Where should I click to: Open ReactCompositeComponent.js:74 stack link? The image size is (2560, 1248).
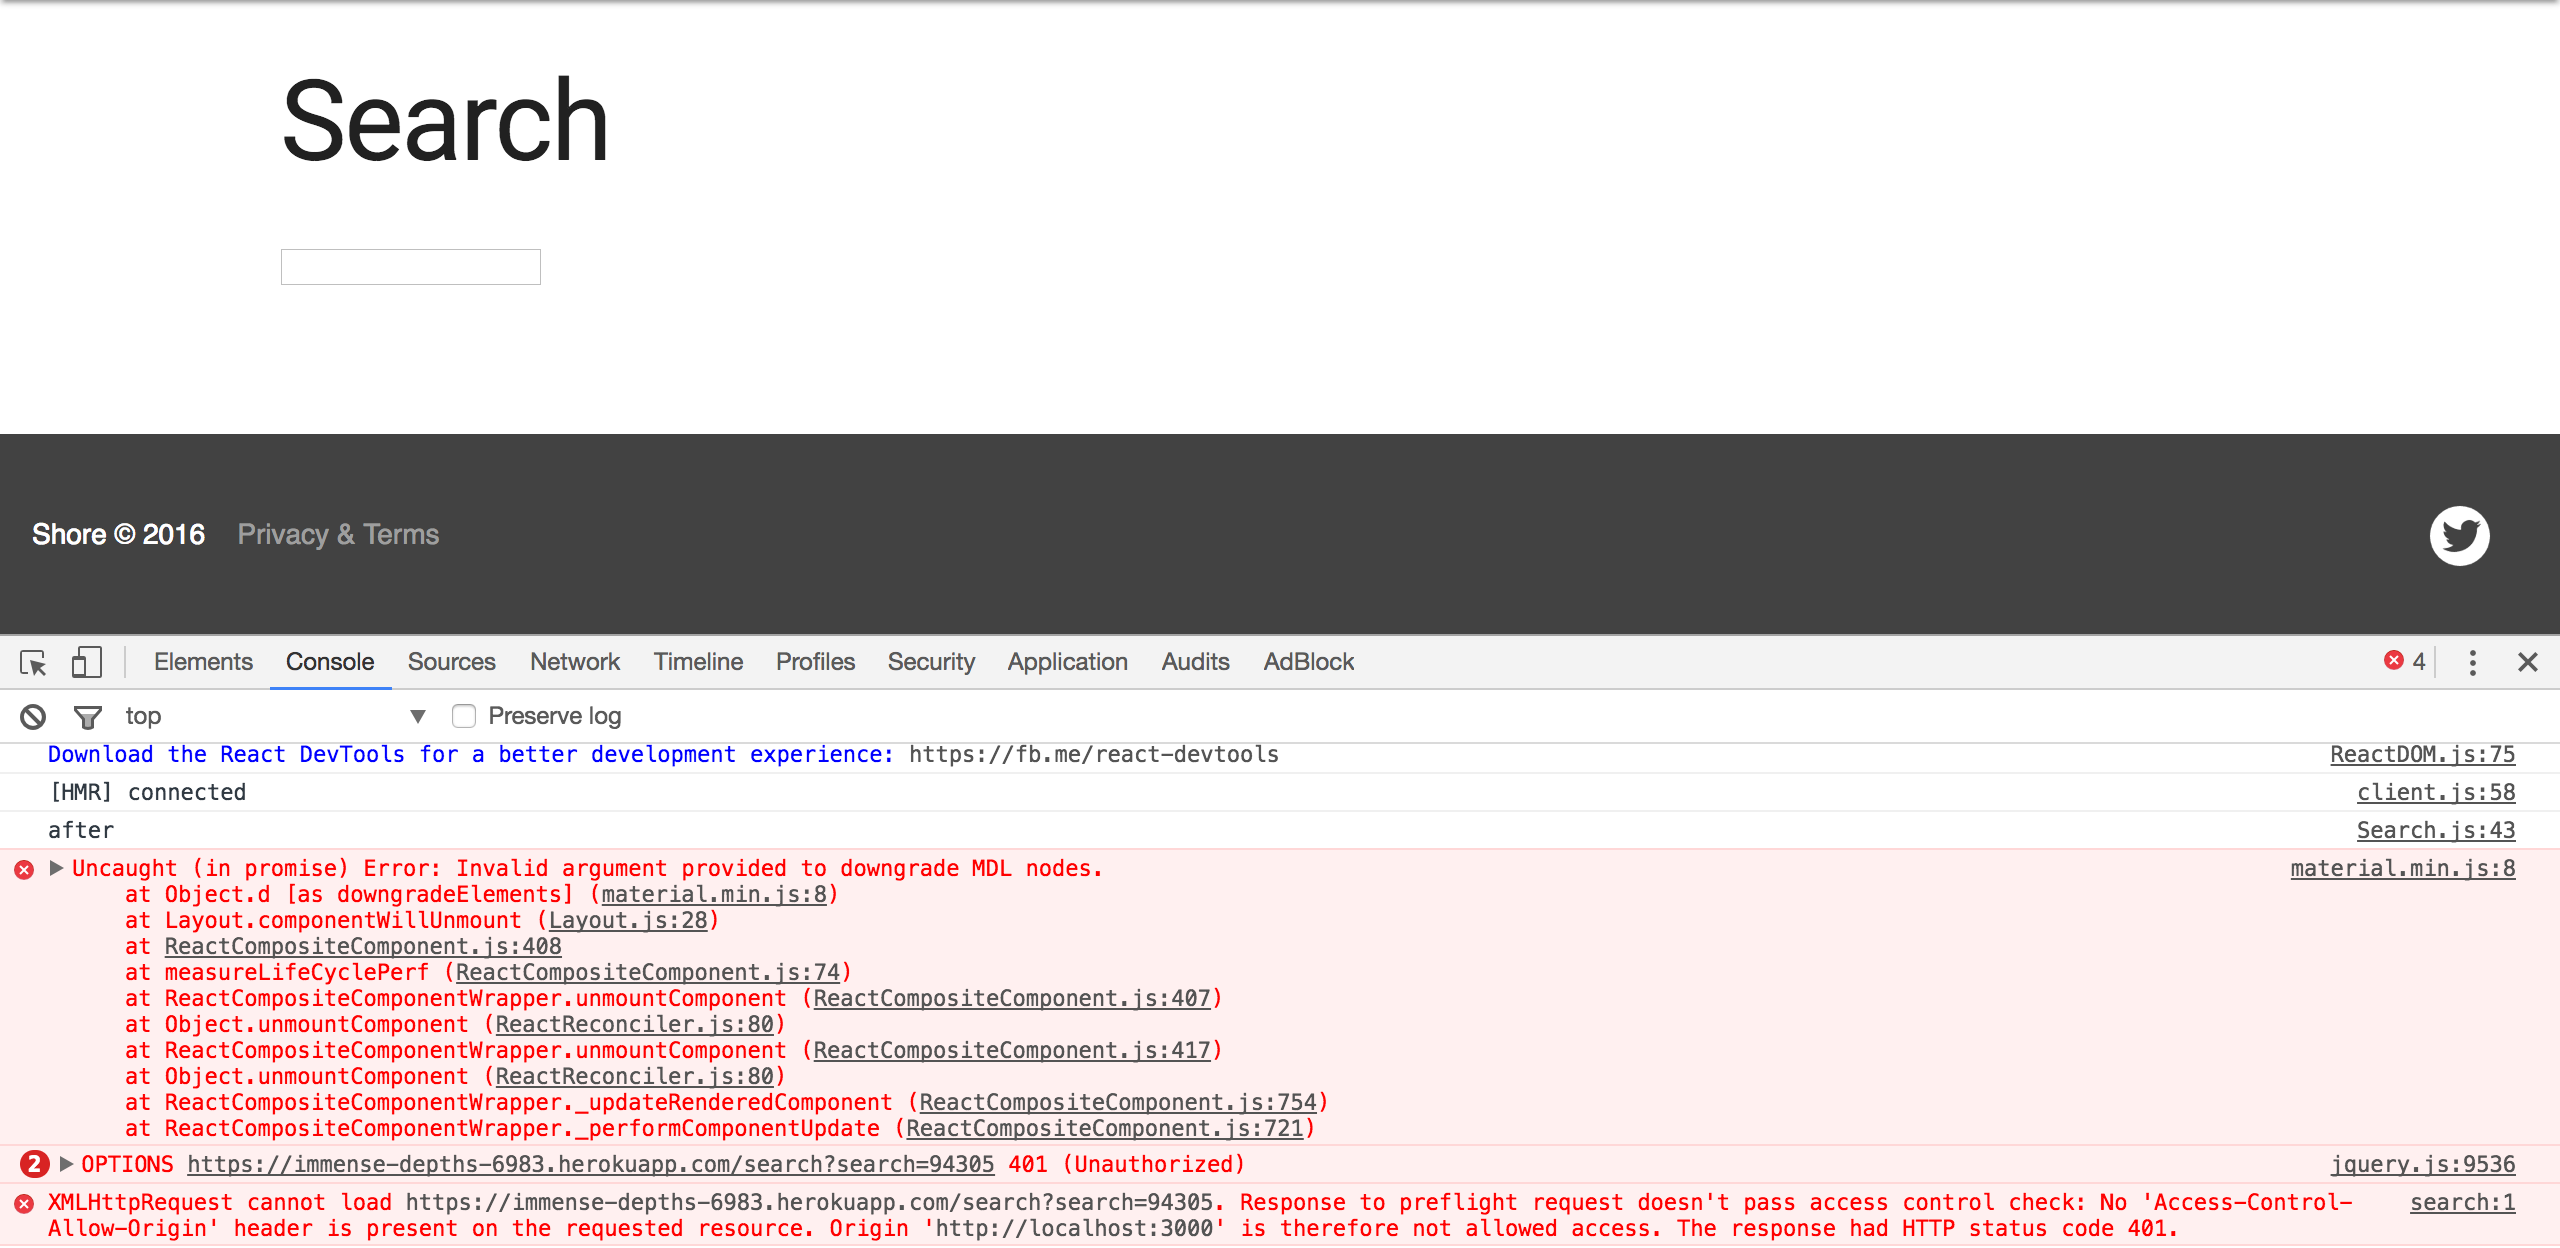tap(648, 972)
